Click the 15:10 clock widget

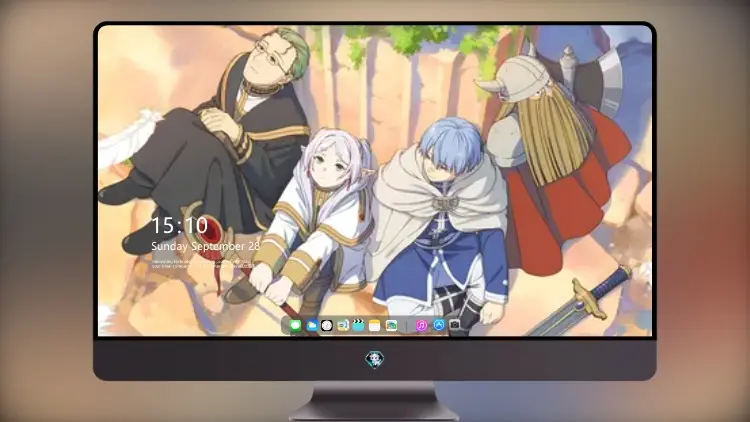[179, 225]
